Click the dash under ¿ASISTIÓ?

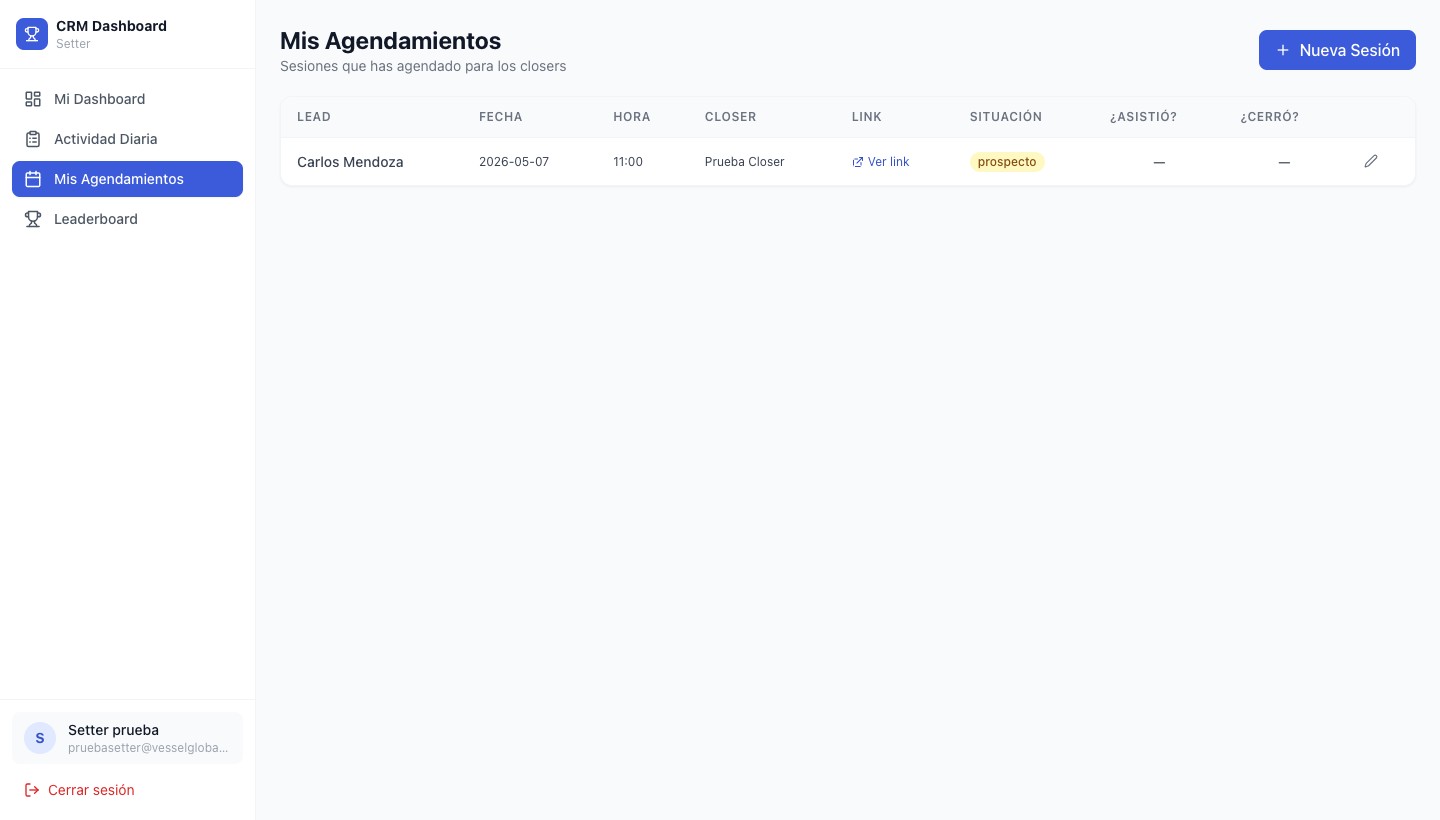[1159, 162]
